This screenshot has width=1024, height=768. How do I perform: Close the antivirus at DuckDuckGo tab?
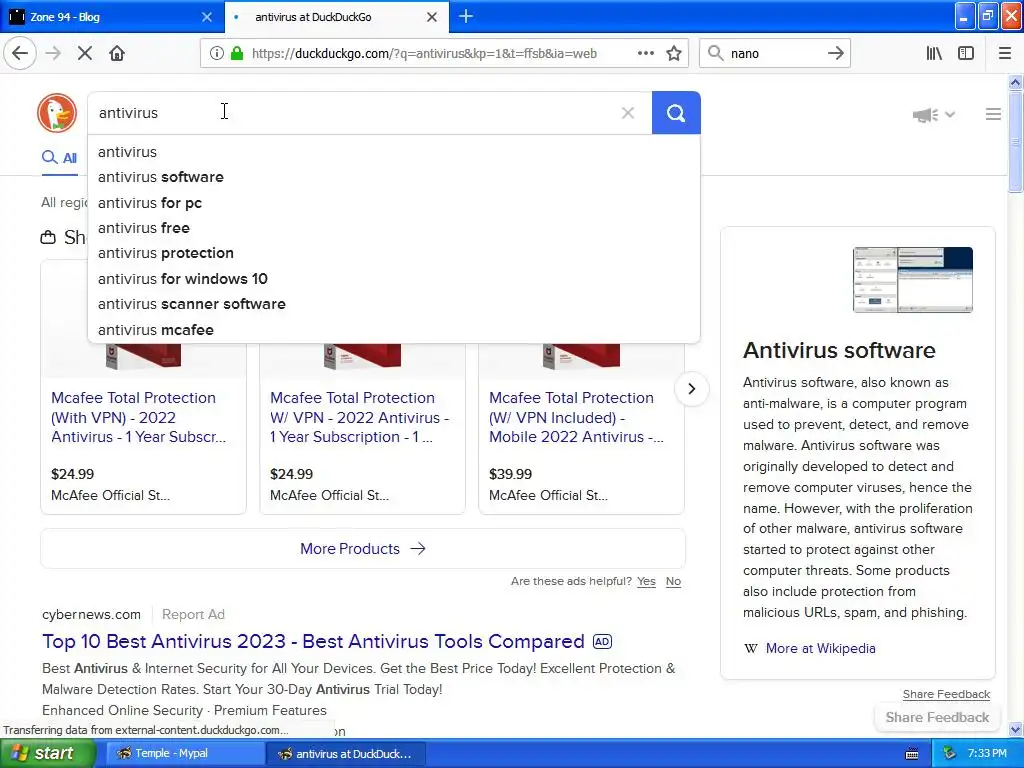[432, 17]
